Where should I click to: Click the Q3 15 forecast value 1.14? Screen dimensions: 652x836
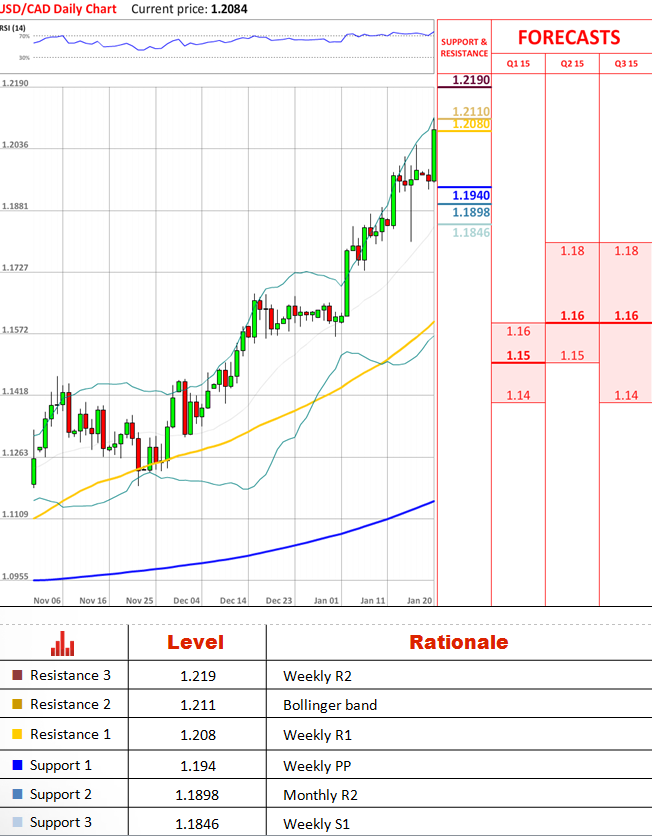(626, 395)
